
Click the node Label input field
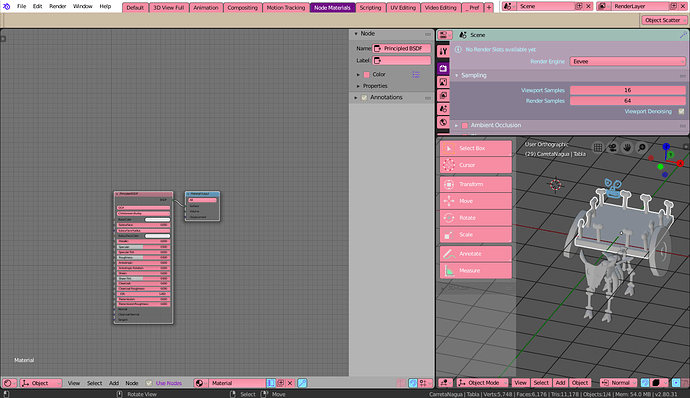[x=402, y=60]
